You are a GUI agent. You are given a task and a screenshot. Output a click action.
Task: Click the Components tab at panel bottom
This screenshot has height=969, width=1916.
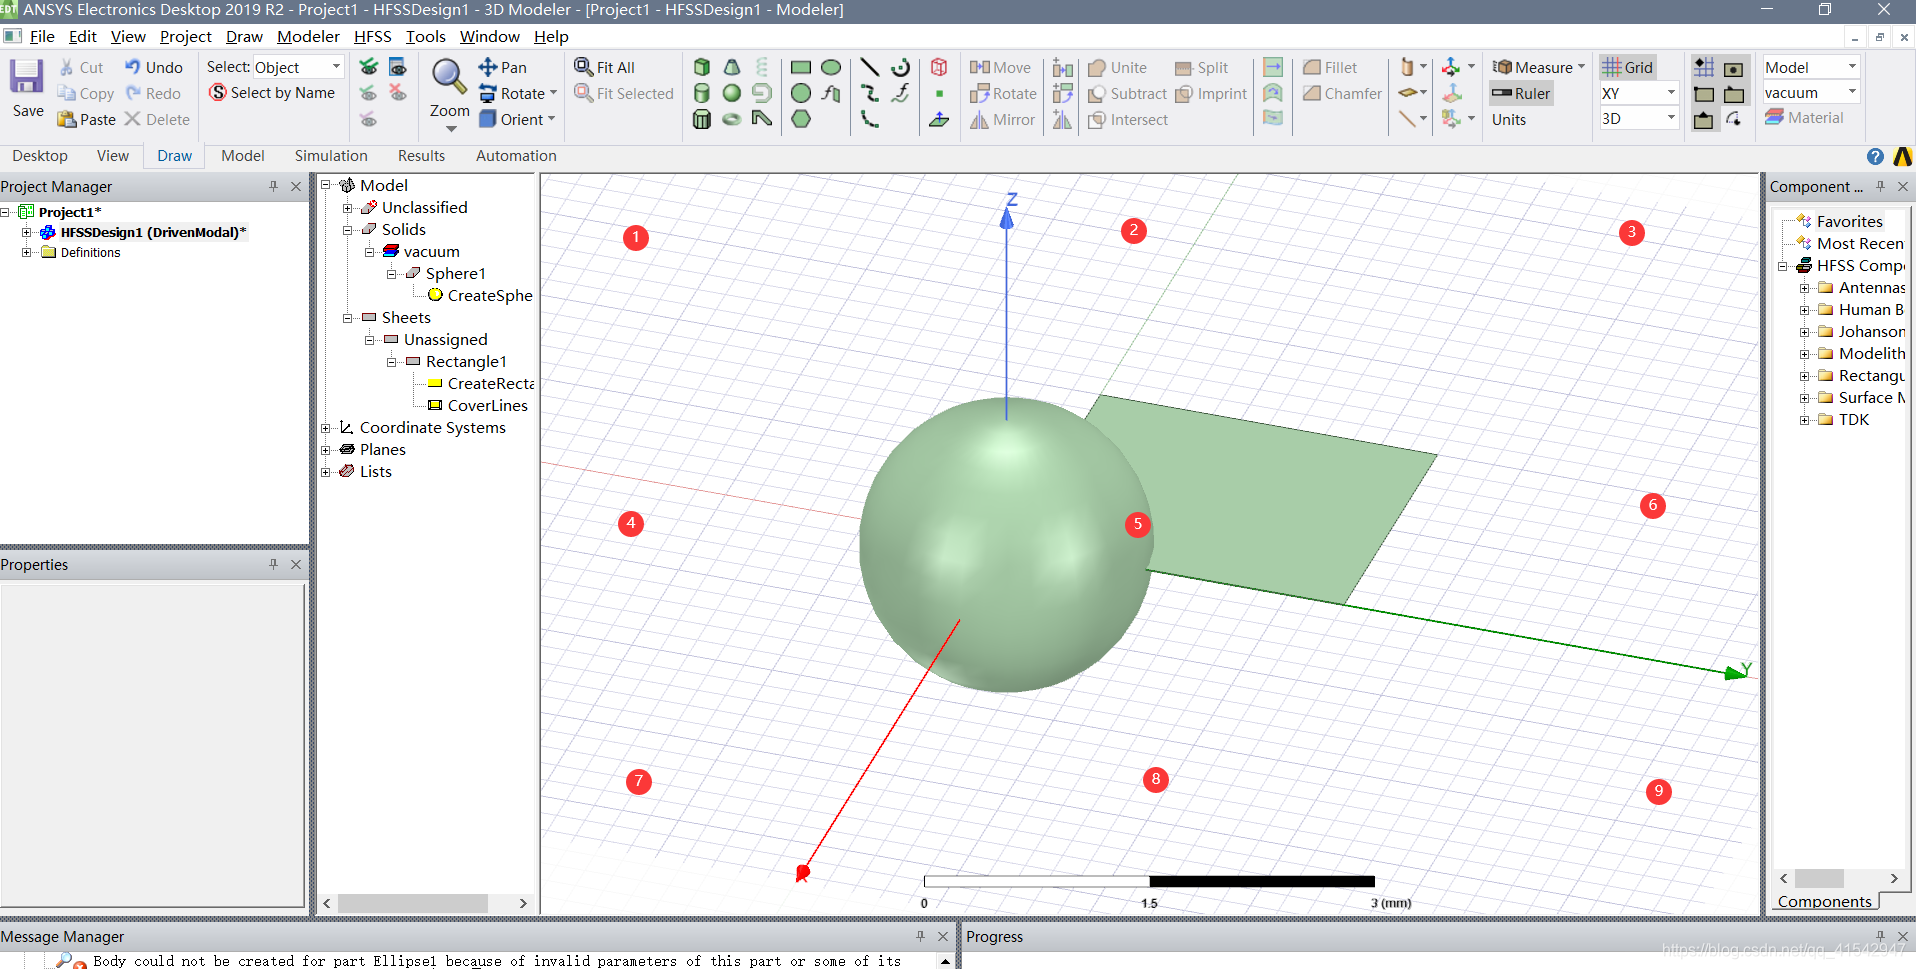pos(1824,901)
